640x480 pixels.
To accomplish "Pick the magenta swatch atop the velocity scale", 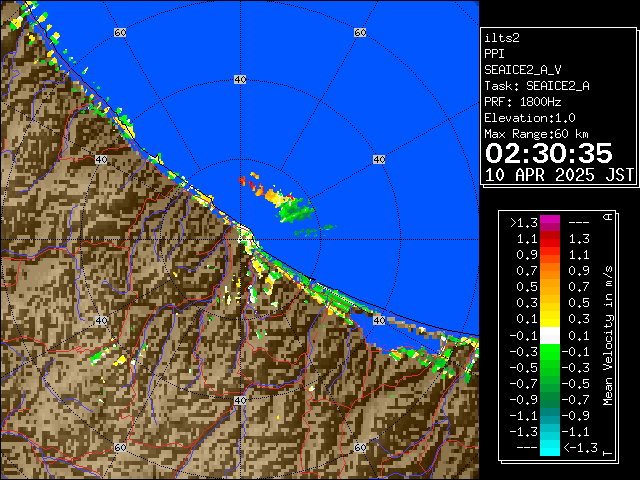I will pyautogui.click(x=550, y=223).
